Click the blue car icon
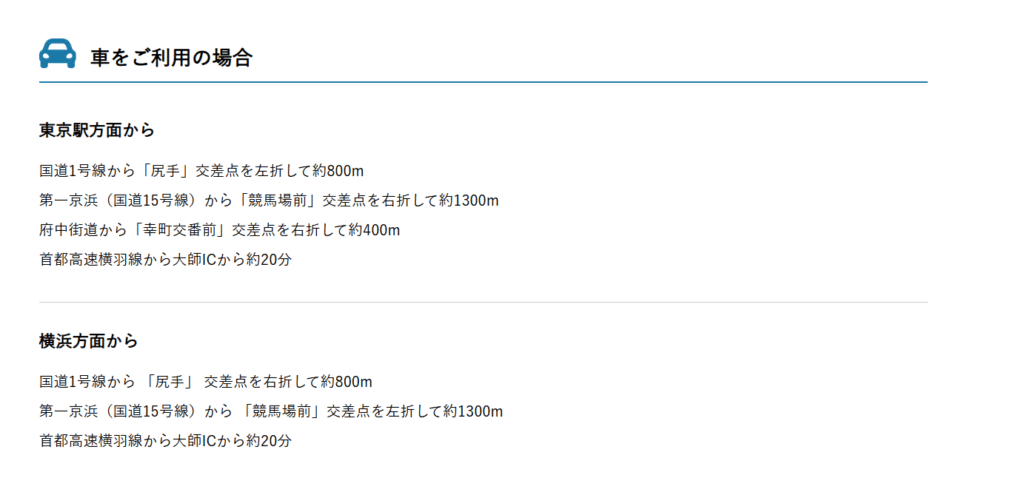The height and width of the screenshot is (478, 1024). pyautogui.click(x=57, y=54)
